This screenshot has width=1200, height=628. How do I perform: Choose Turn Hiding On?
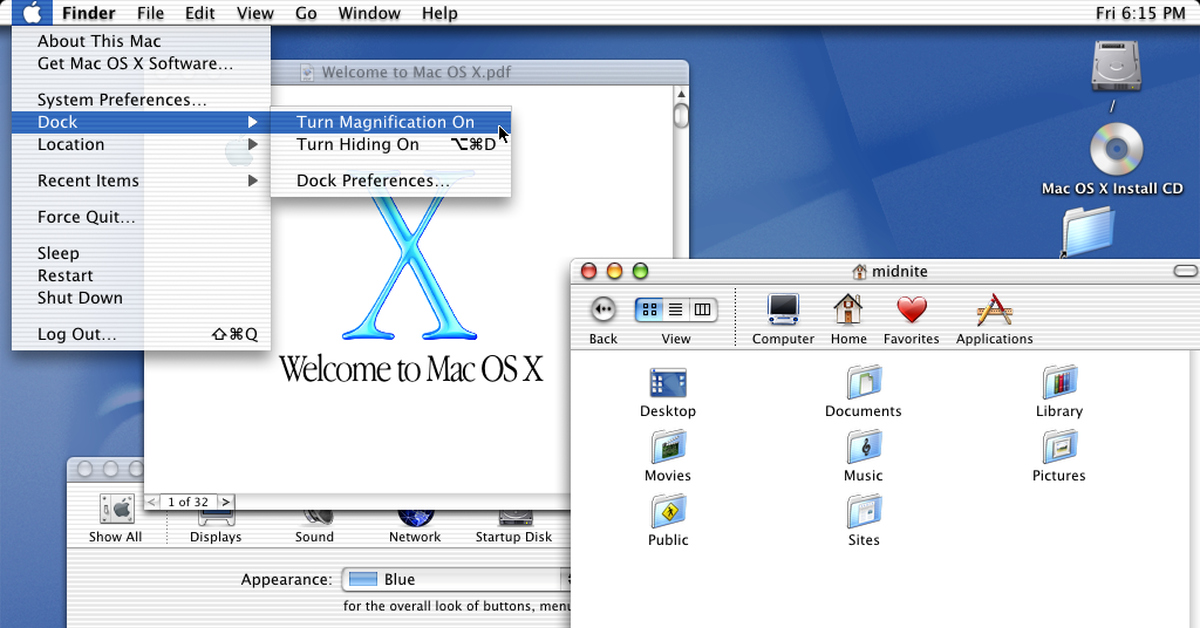[x=358, y=145]
